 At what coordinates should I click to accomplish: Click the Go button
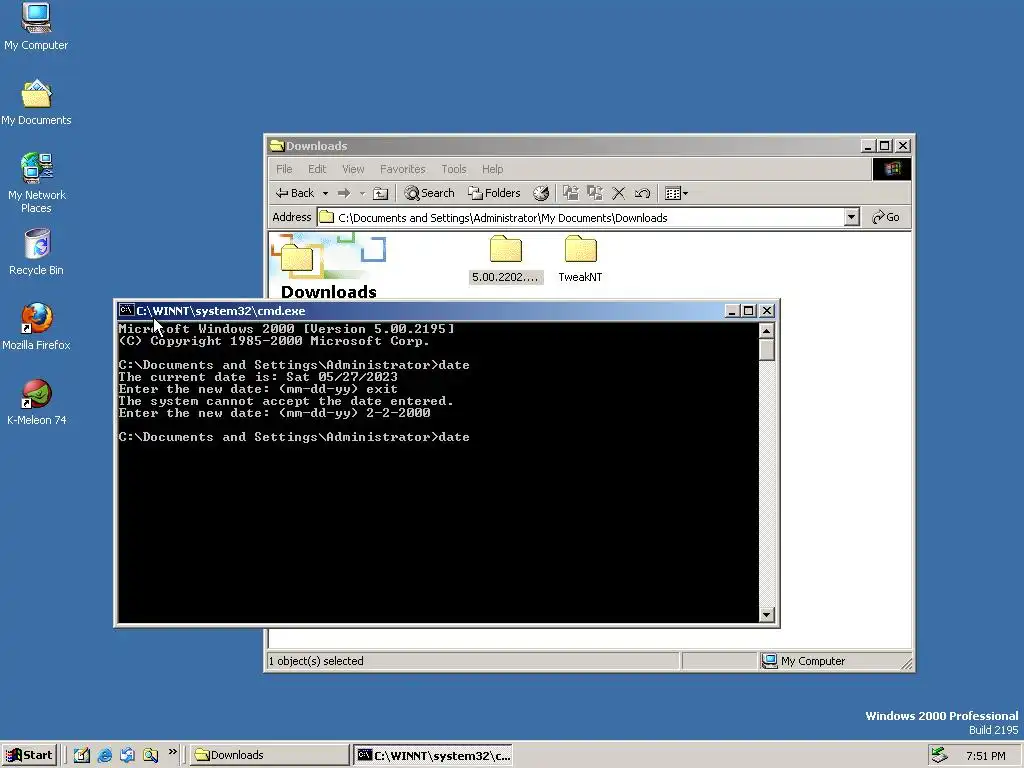[886, 217]
